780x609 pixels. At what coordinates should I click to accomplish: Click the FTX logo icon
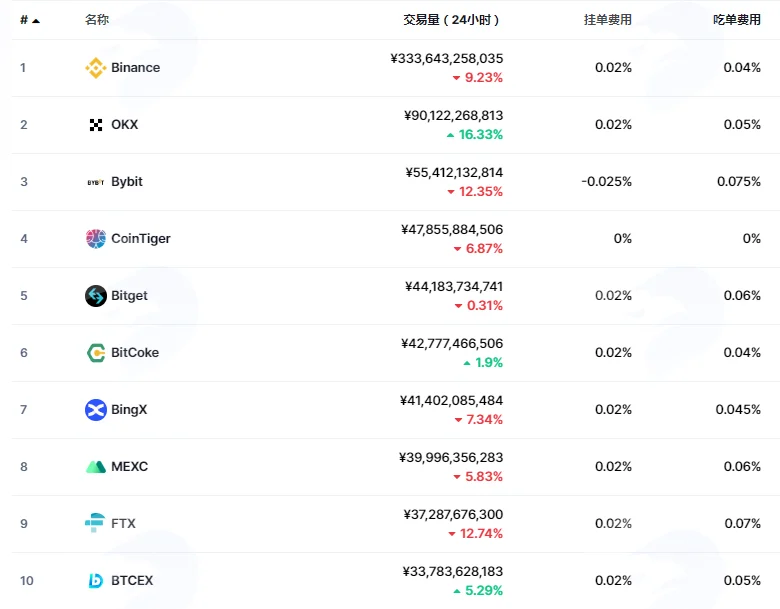click(95, 523)
